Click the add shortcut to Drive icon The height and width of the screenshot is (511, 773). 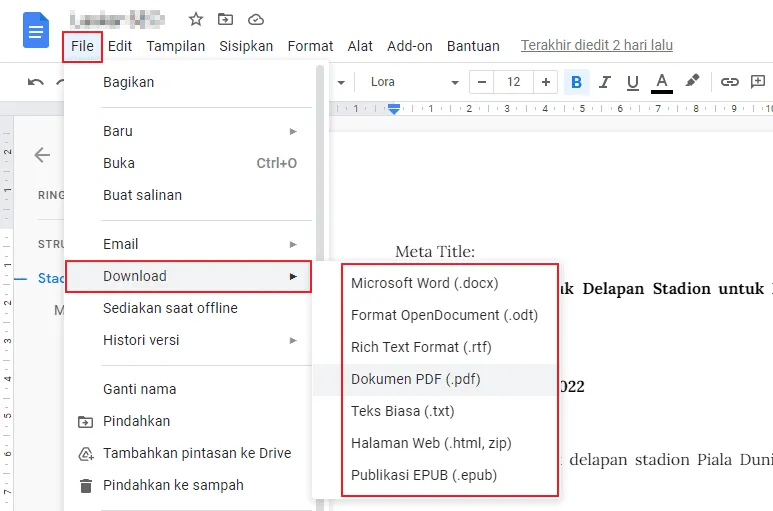[x=86, y=453]
